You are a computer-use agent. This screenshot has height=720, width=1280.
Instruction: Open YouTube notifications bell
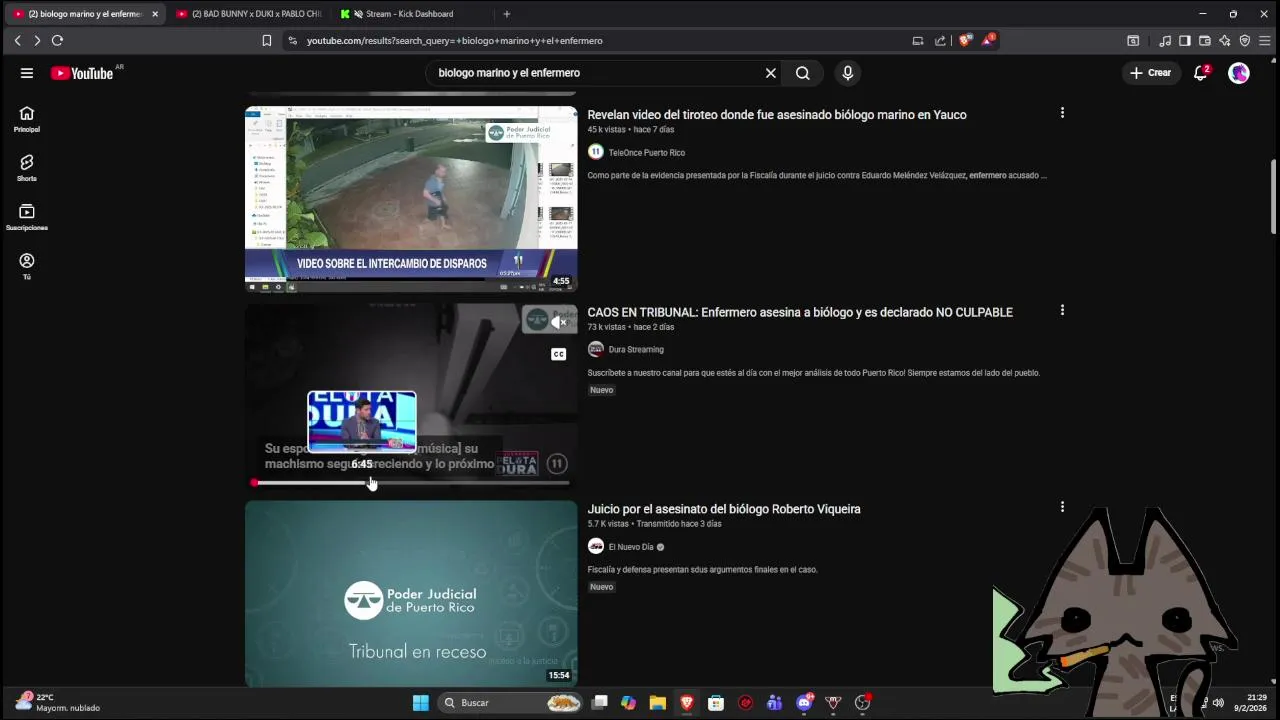tap(1201, 73)
